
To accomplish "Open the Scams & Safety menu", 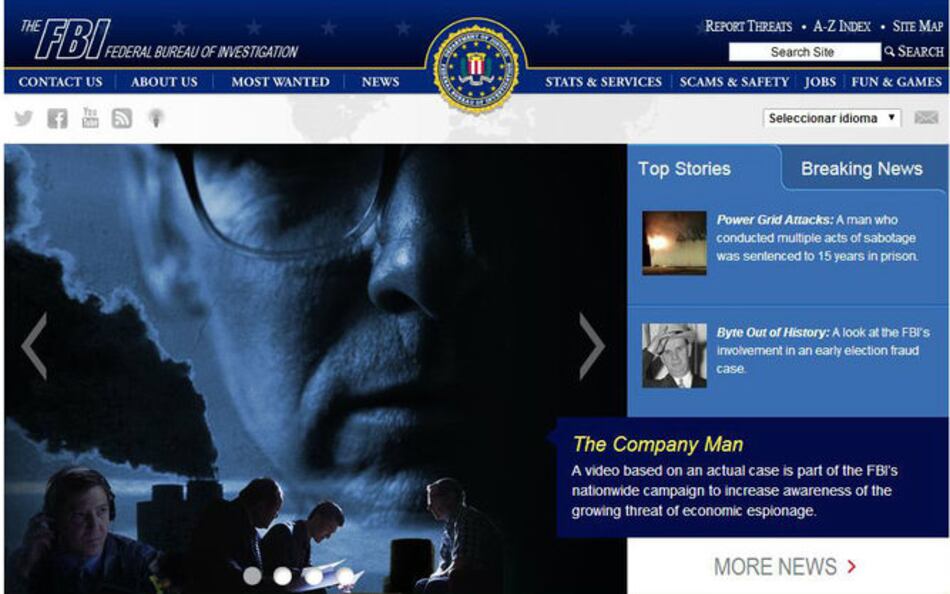I will 734,82.
